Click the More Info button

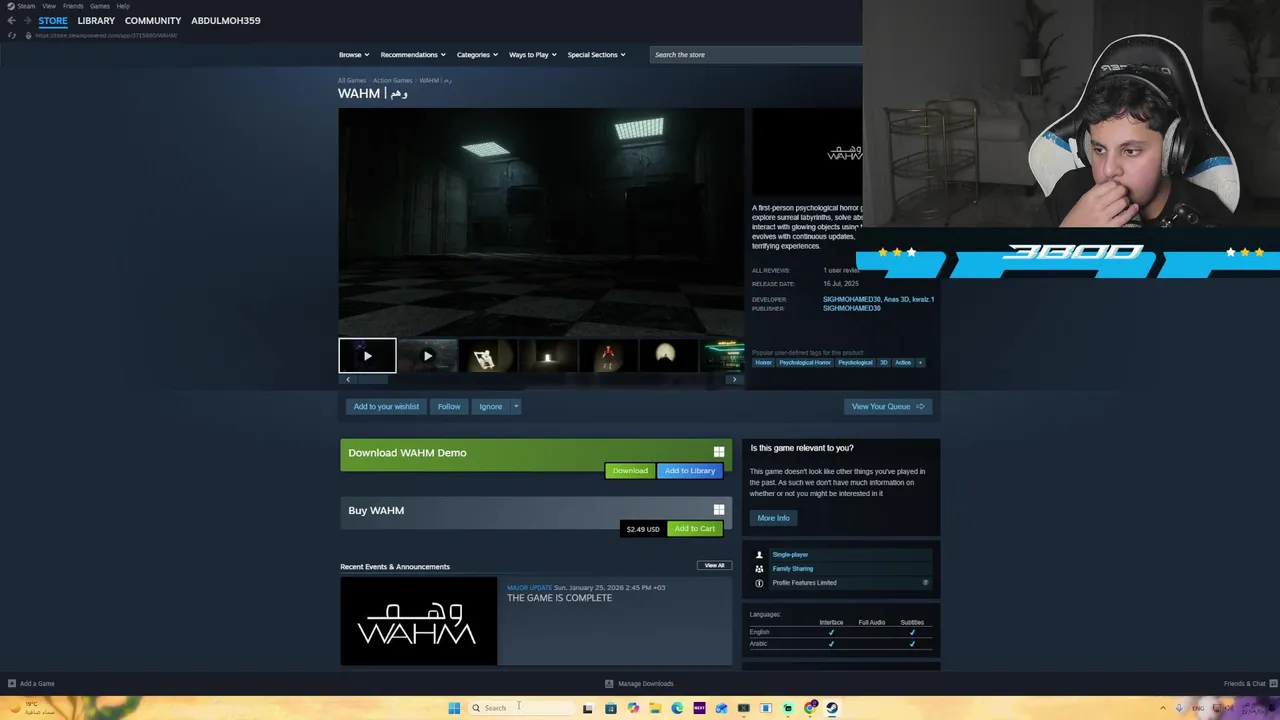point(773,518)
